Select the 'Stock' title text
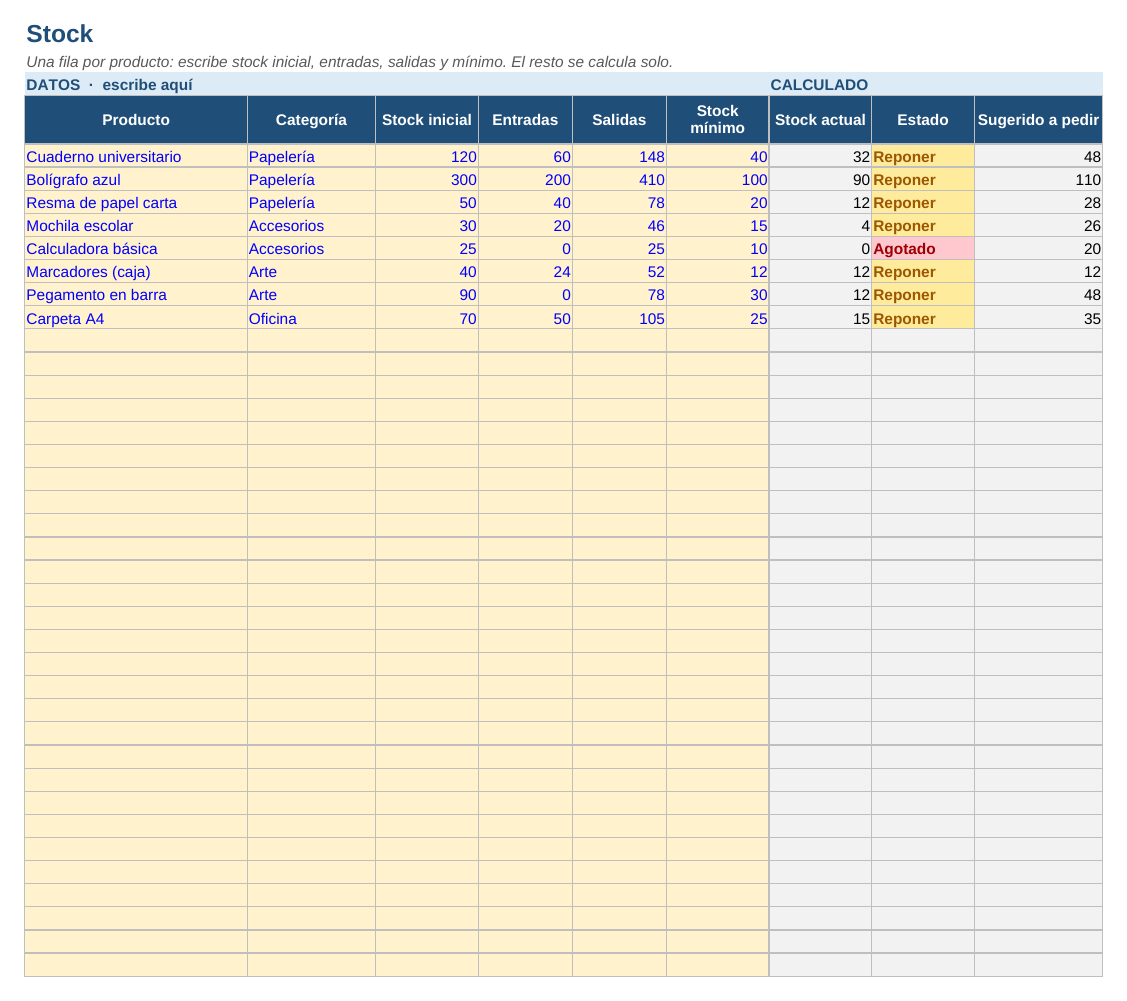The height and width of the screenshot is (1001, 1127). click(x=60, y=34)
